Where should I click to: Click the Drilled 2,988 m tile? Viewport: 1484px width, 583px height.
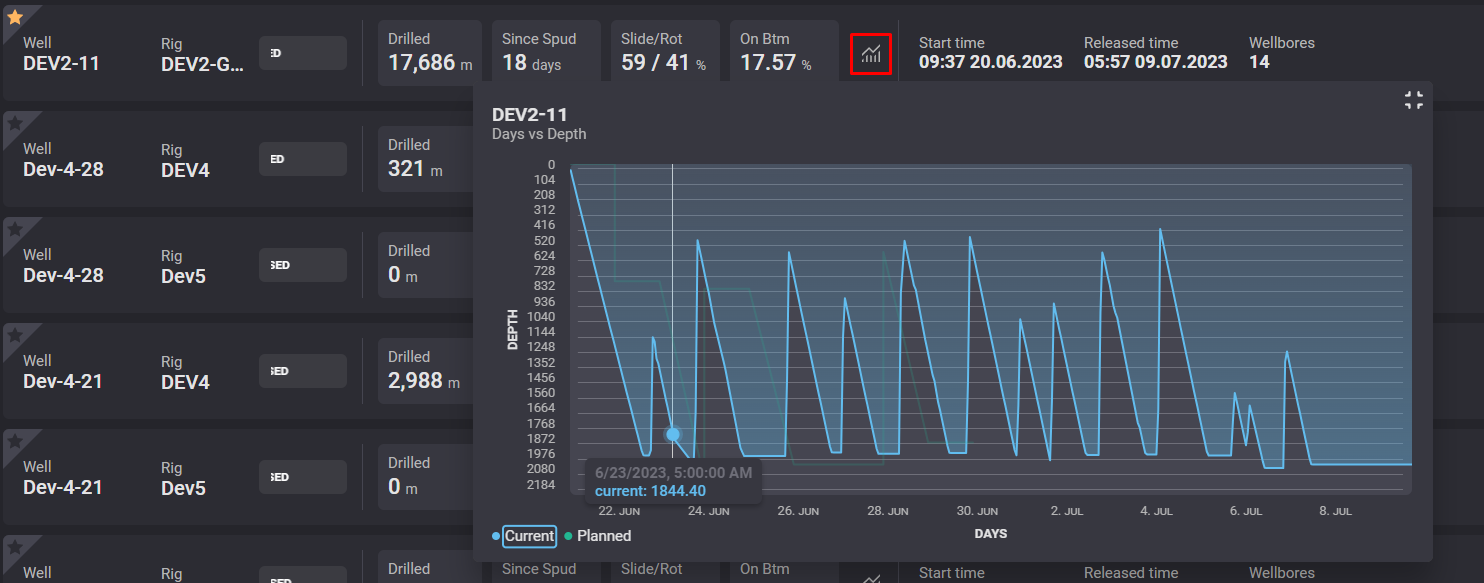[x=424, y=370]
